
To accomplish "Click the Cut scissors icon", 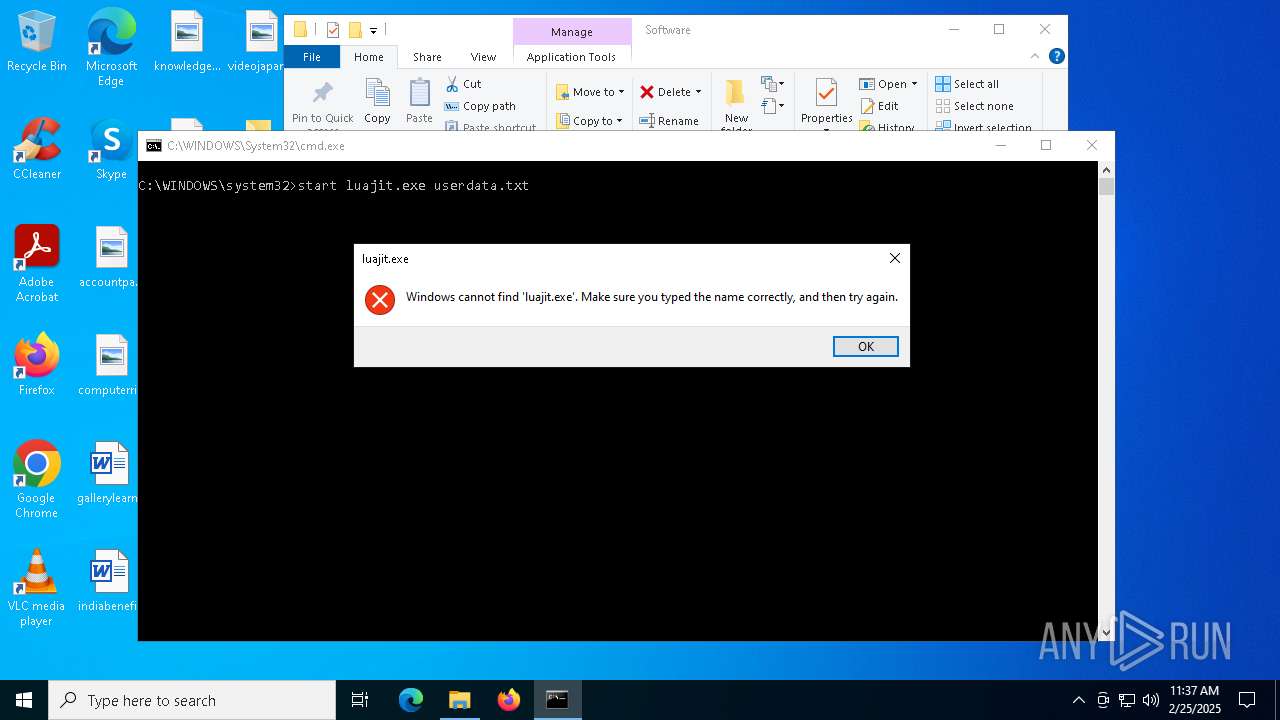I will pyautogui.click(x=452, y=84).
